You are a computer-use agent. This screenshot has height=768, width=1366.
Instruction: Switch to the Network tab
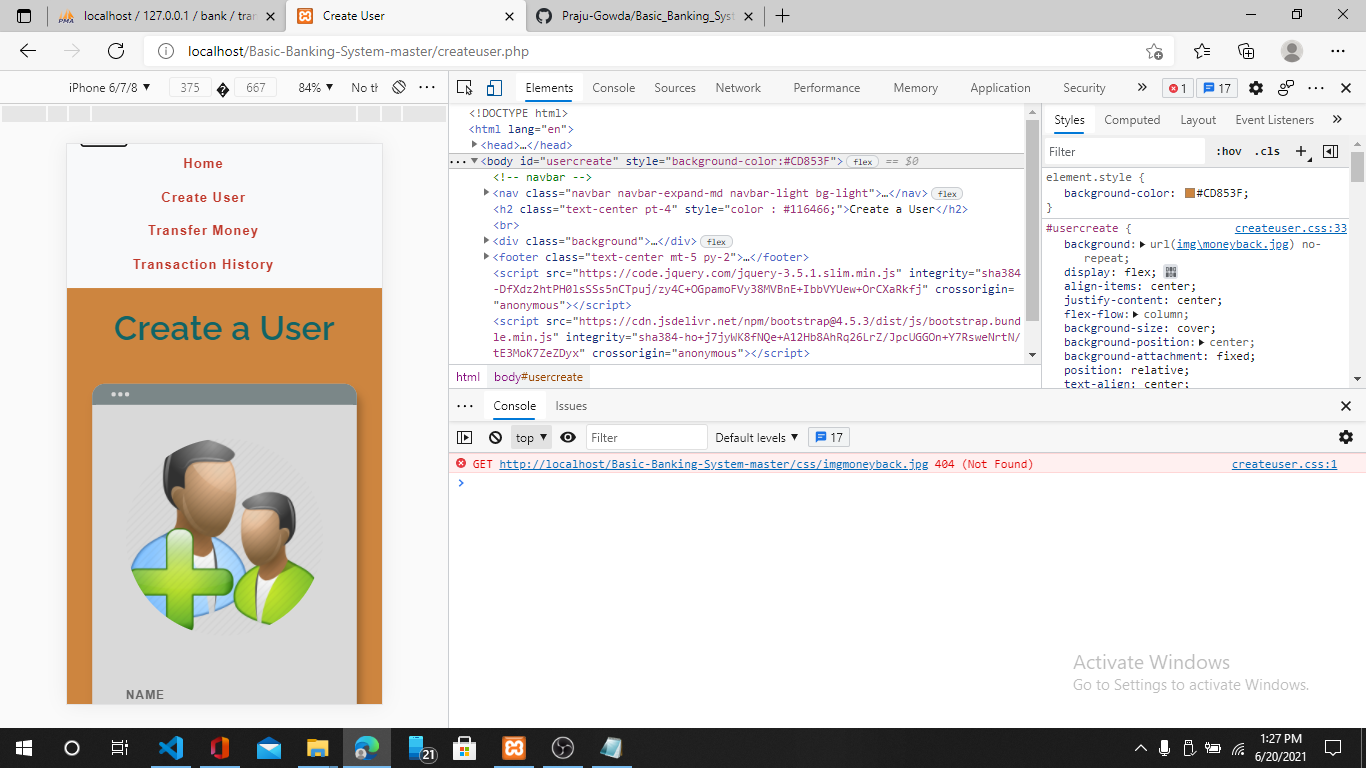[x=738, y=88]
